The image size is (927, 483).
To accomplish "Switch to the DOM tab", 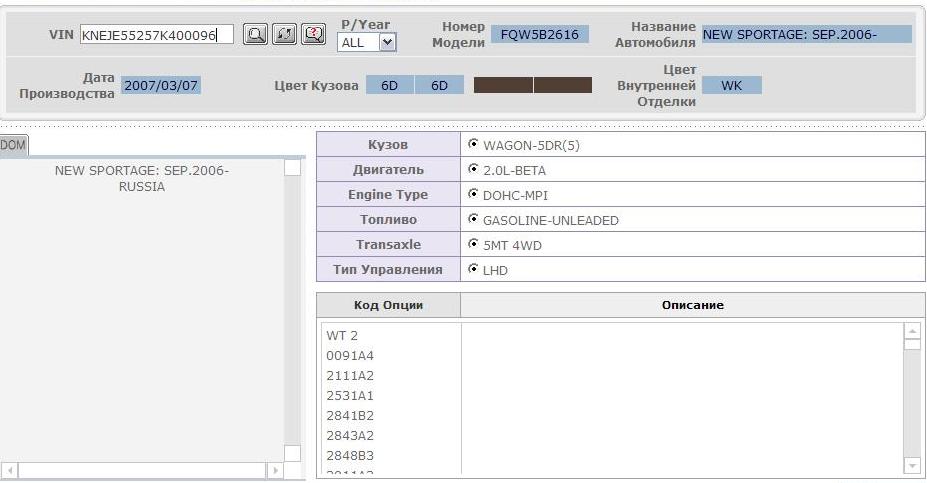I will (x=13, y=146).
